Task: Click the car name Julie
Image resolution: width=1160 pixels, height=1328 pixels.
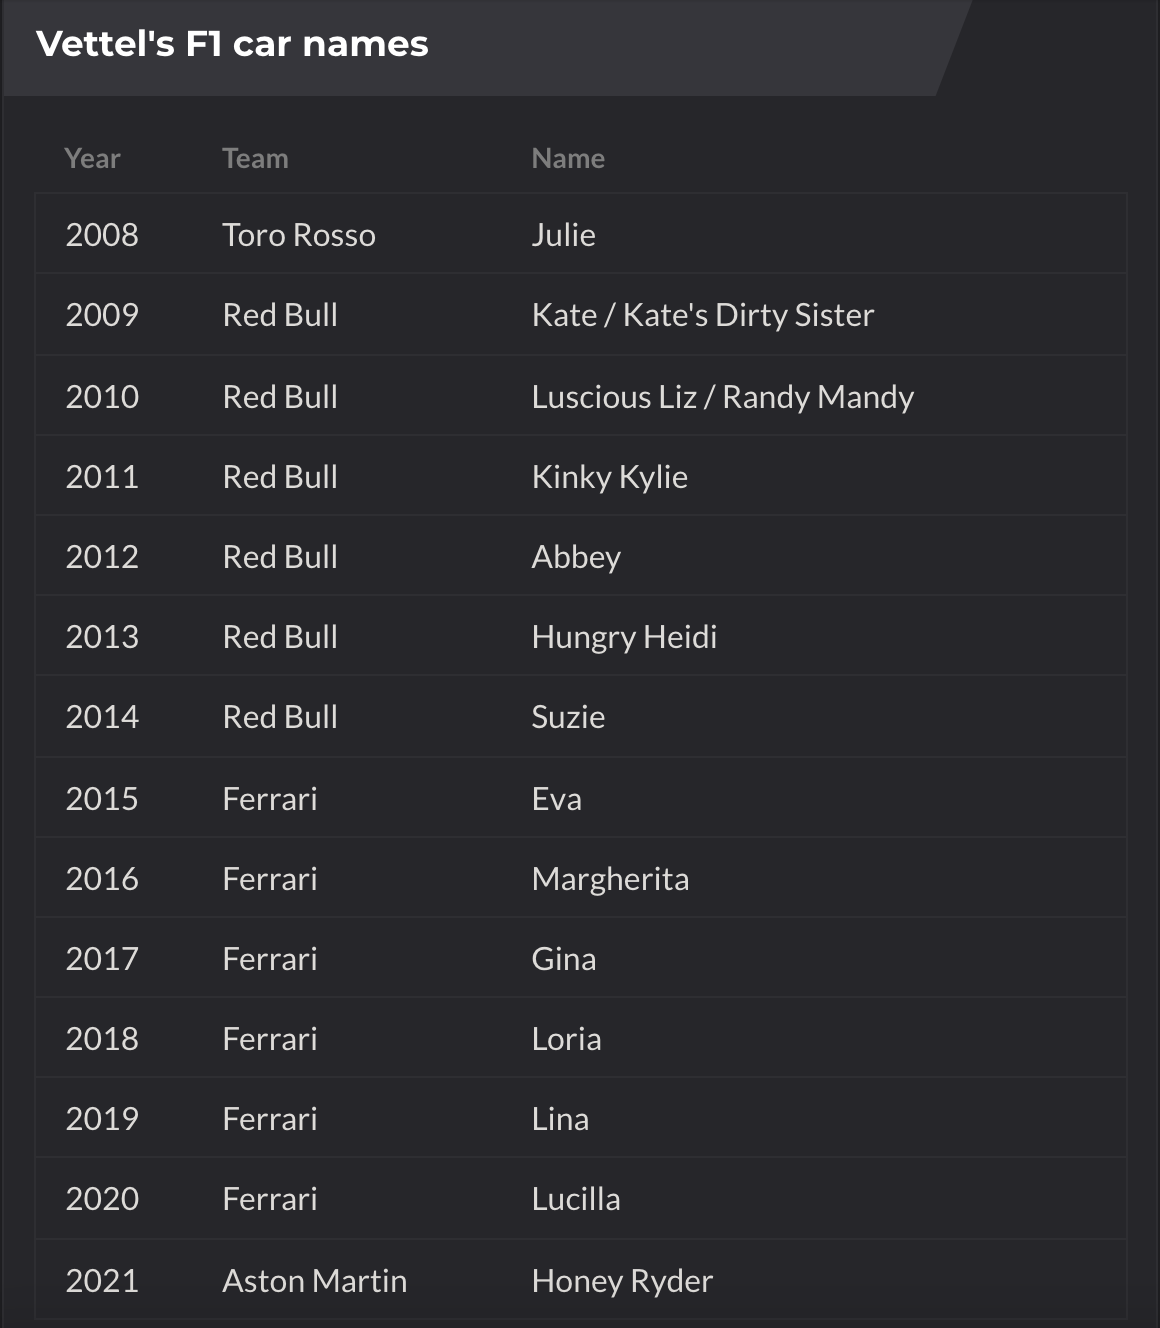Action: 563,235
